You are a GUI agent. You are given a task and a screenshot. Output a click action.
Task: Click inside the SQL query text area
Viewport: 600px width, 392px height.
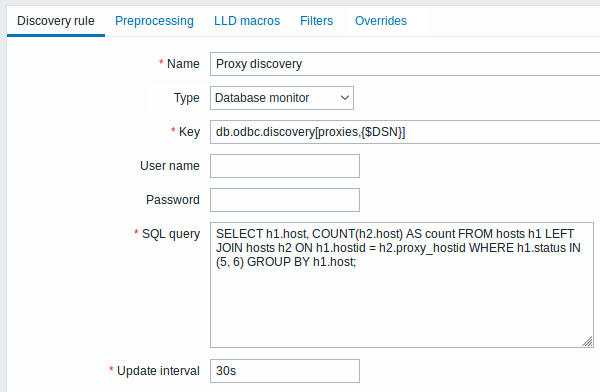[x=402, y=285]
